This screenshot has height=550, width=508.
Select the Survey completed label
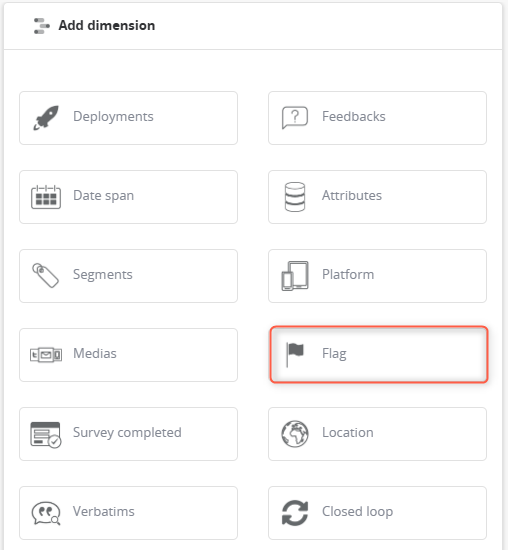point(127,432)
